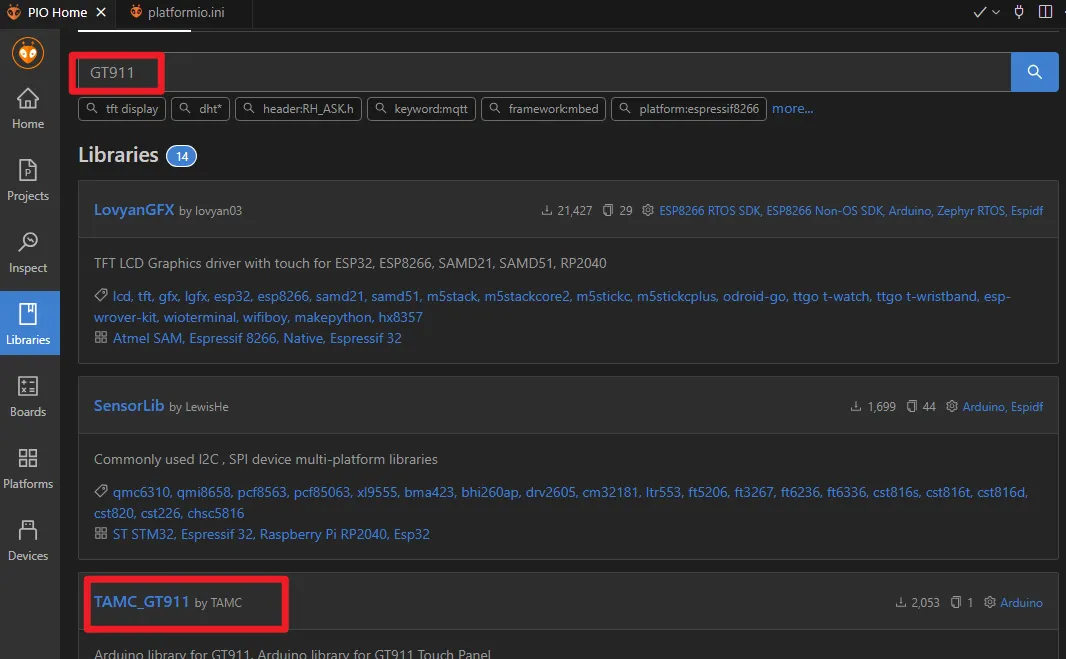This screenshot has width=1066, height=659.
Task: Click the 'm5stack' tag
Action: pyautogui.click(x=452, y=297)
